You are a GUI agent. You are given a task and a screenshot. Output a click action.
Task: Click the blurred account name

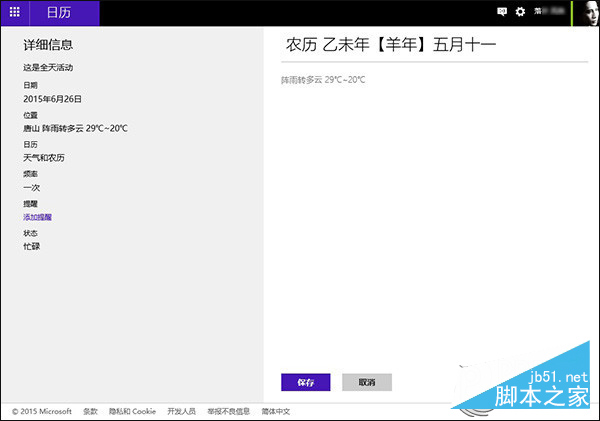(549, 13)
